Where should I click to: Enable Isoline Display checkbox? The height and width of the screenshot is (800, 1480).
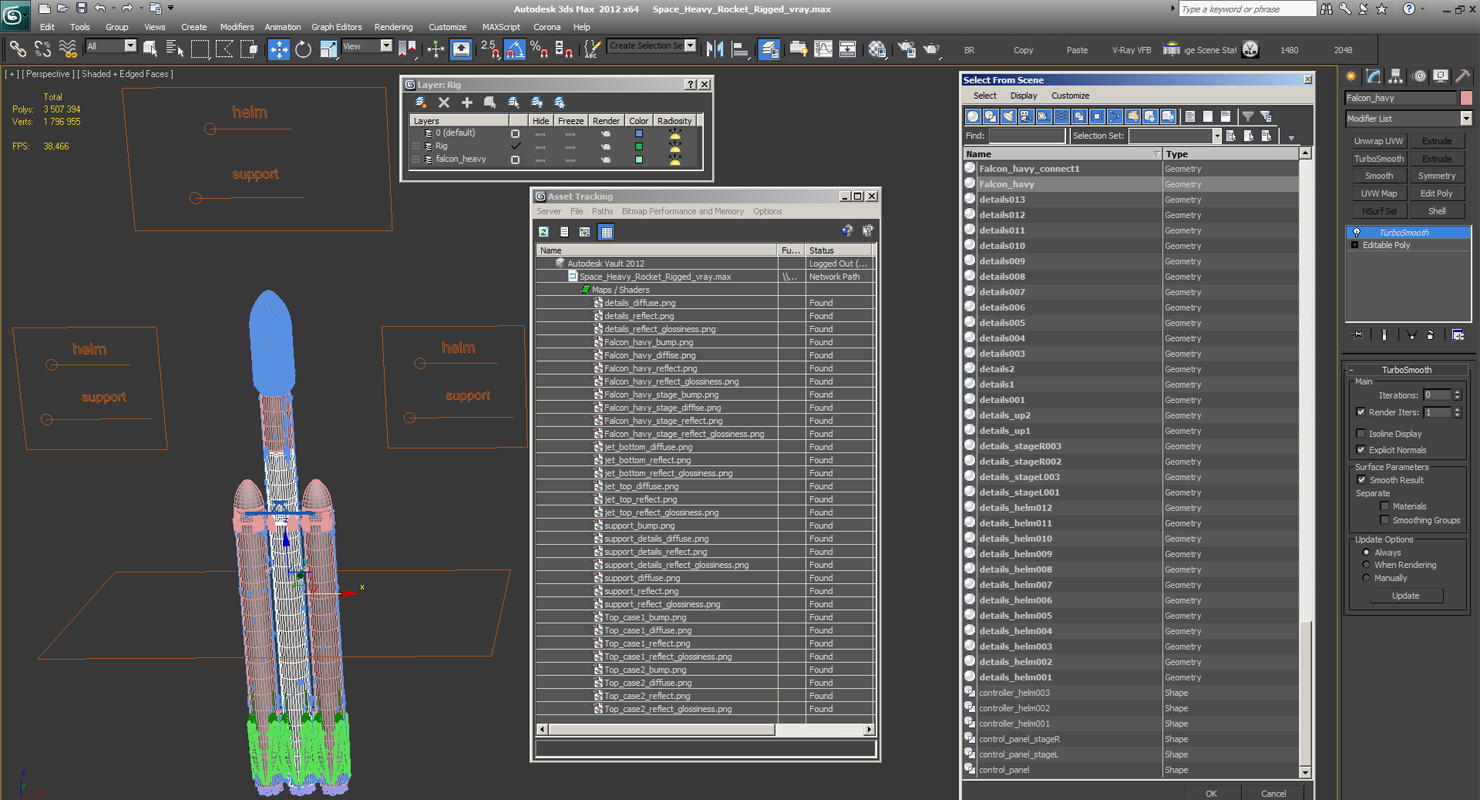coord(1361,434)
